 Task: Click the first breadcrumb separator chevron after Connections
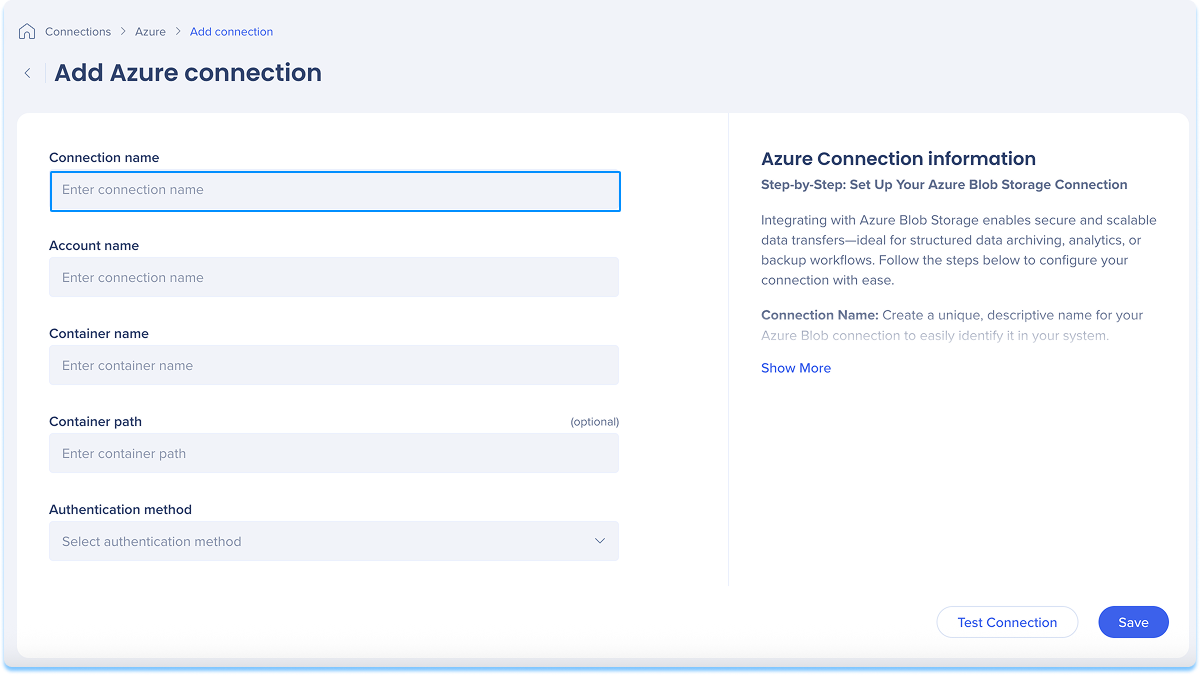(x=123, y=32)
